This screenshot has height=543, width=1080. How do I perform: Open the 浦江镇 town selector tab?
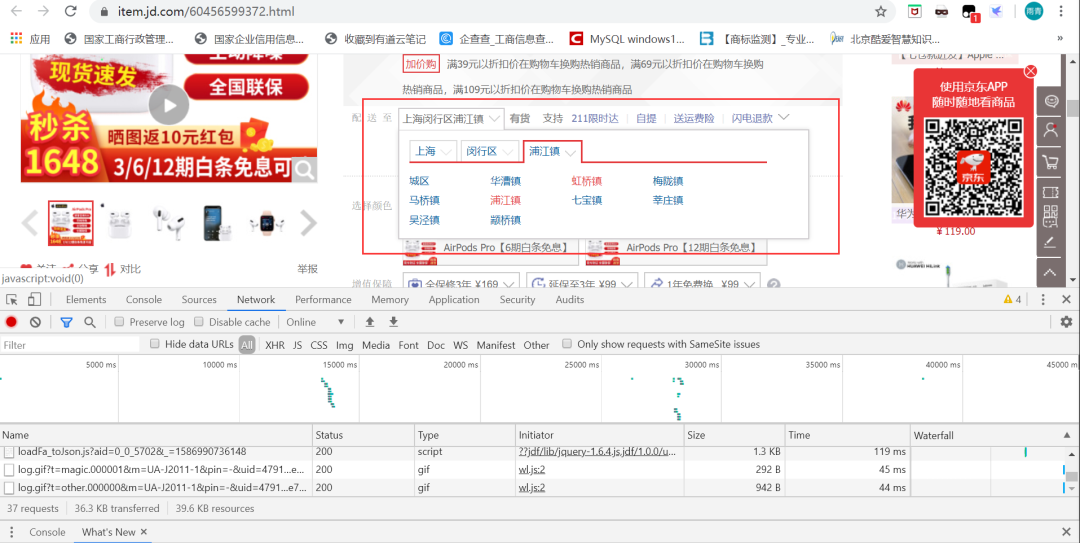pos(552,152)
